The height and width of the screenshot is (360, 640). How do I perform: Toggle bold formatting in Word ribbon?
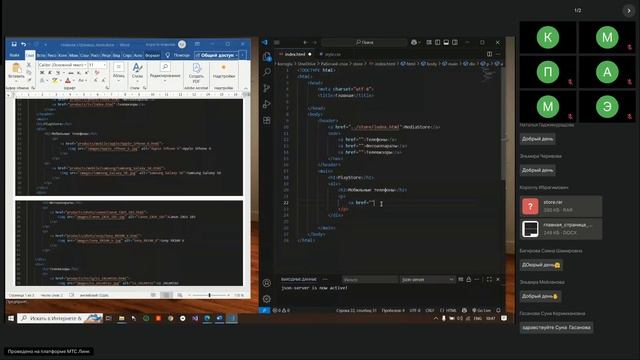tap(42, 73)
